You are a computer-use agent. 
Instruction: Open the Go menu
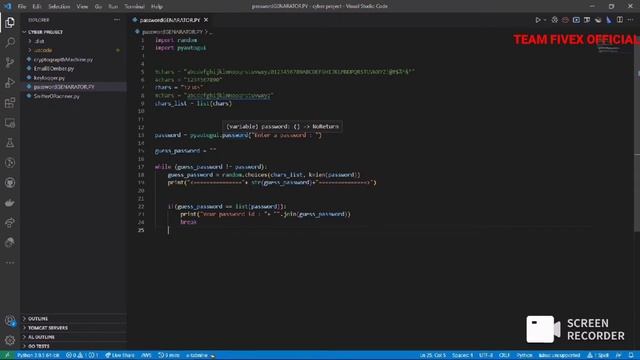click(98, 7)
